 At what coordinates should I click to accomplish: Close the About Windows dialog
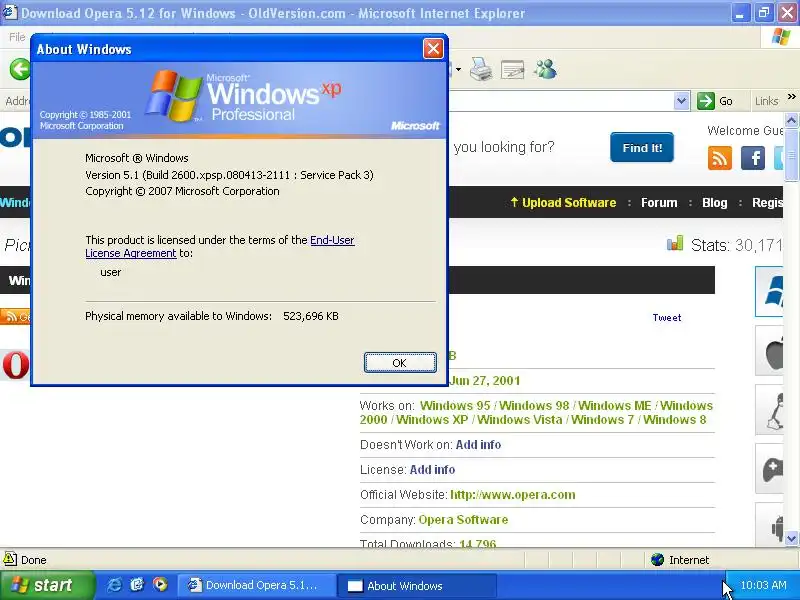pyautogui.click(x=433, y=49)
